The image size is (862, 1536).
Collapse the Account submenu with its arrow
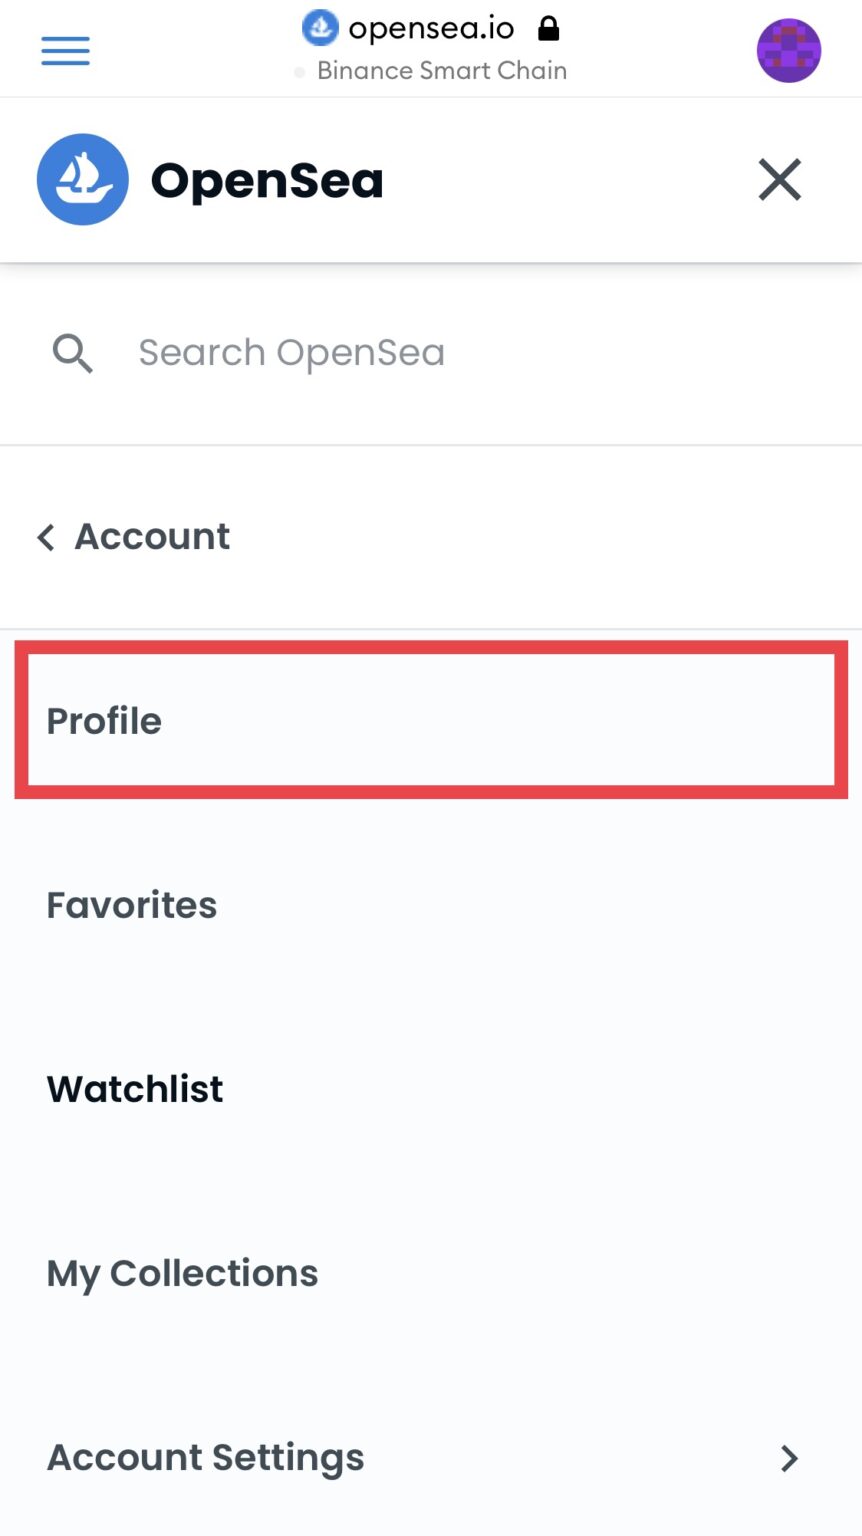point(45,537)
